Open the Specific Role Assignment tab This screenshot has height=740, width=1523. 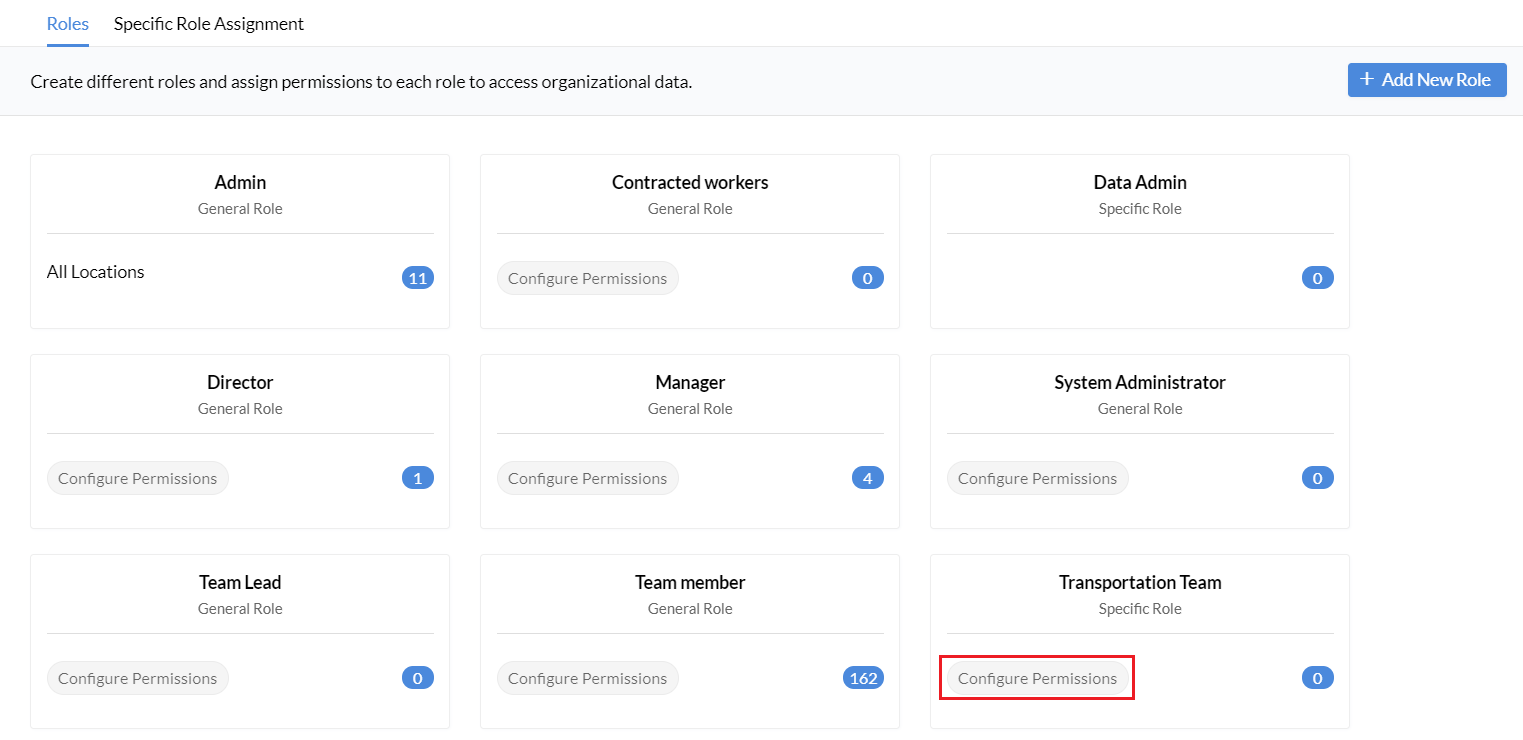point(209,23)
